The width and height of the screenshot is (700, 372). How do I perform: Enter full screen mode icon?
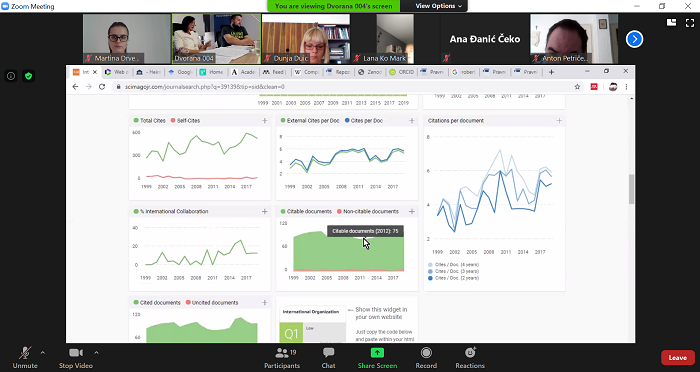click(x=690, y=23)
